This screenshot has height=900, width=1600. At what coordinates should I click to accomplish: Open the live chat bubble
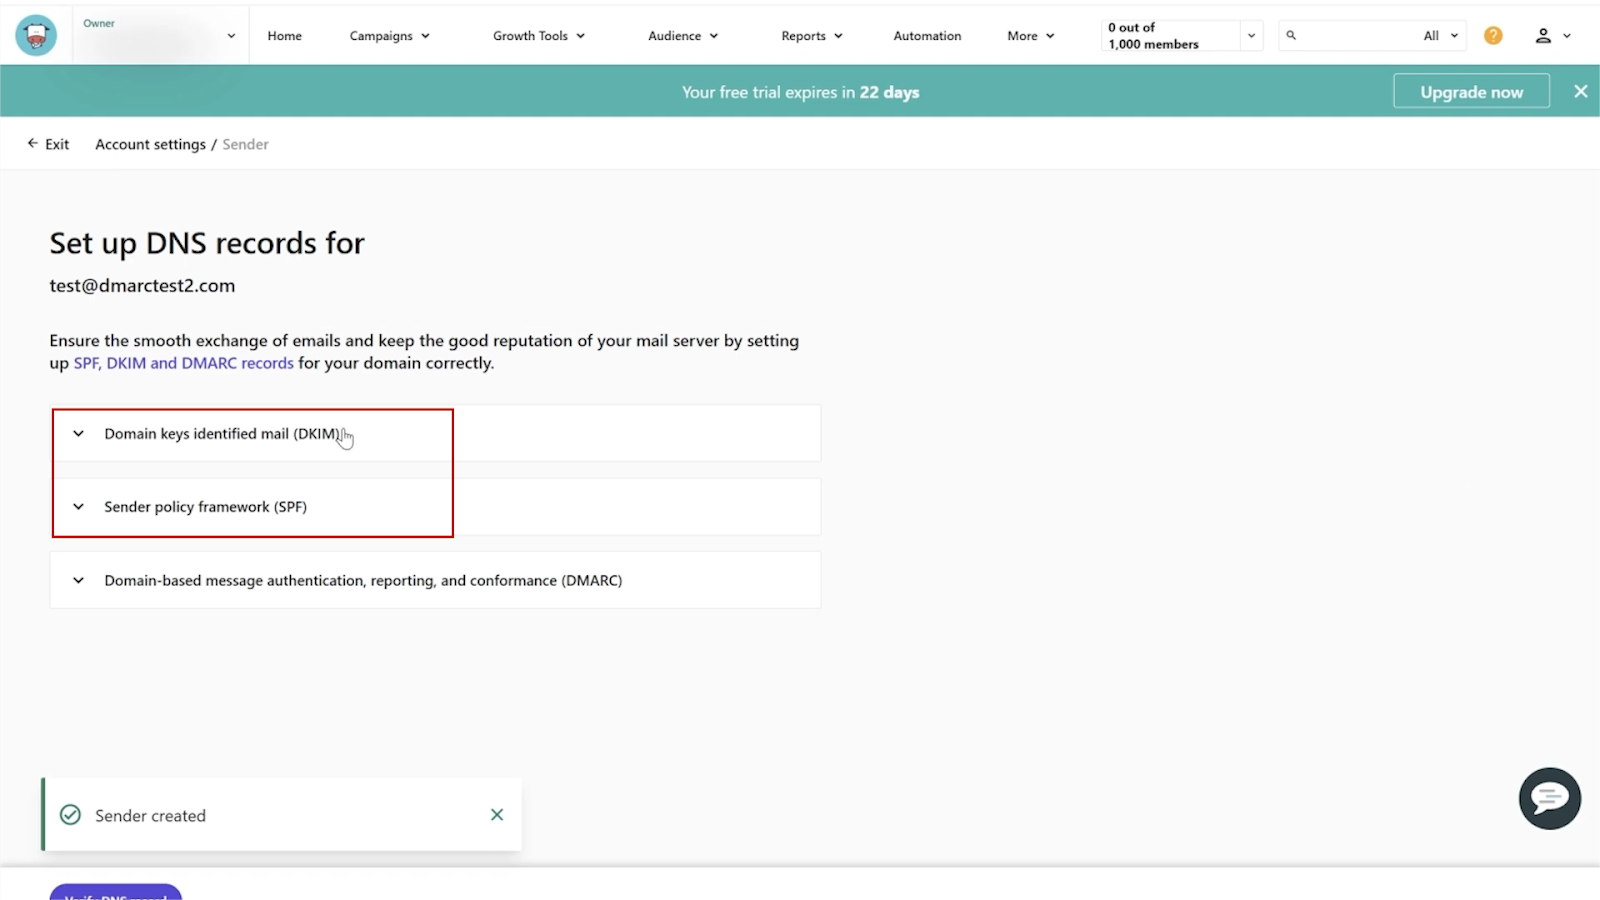point(1549,798)
